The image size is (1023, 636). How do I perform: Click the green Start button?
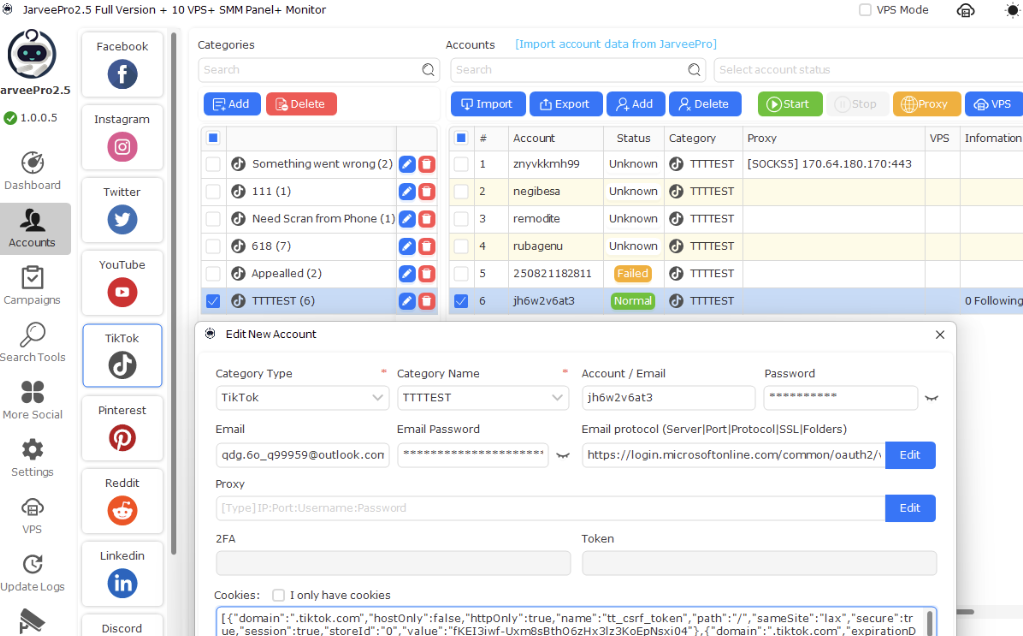pyautogui.click(x=789, y=104)
